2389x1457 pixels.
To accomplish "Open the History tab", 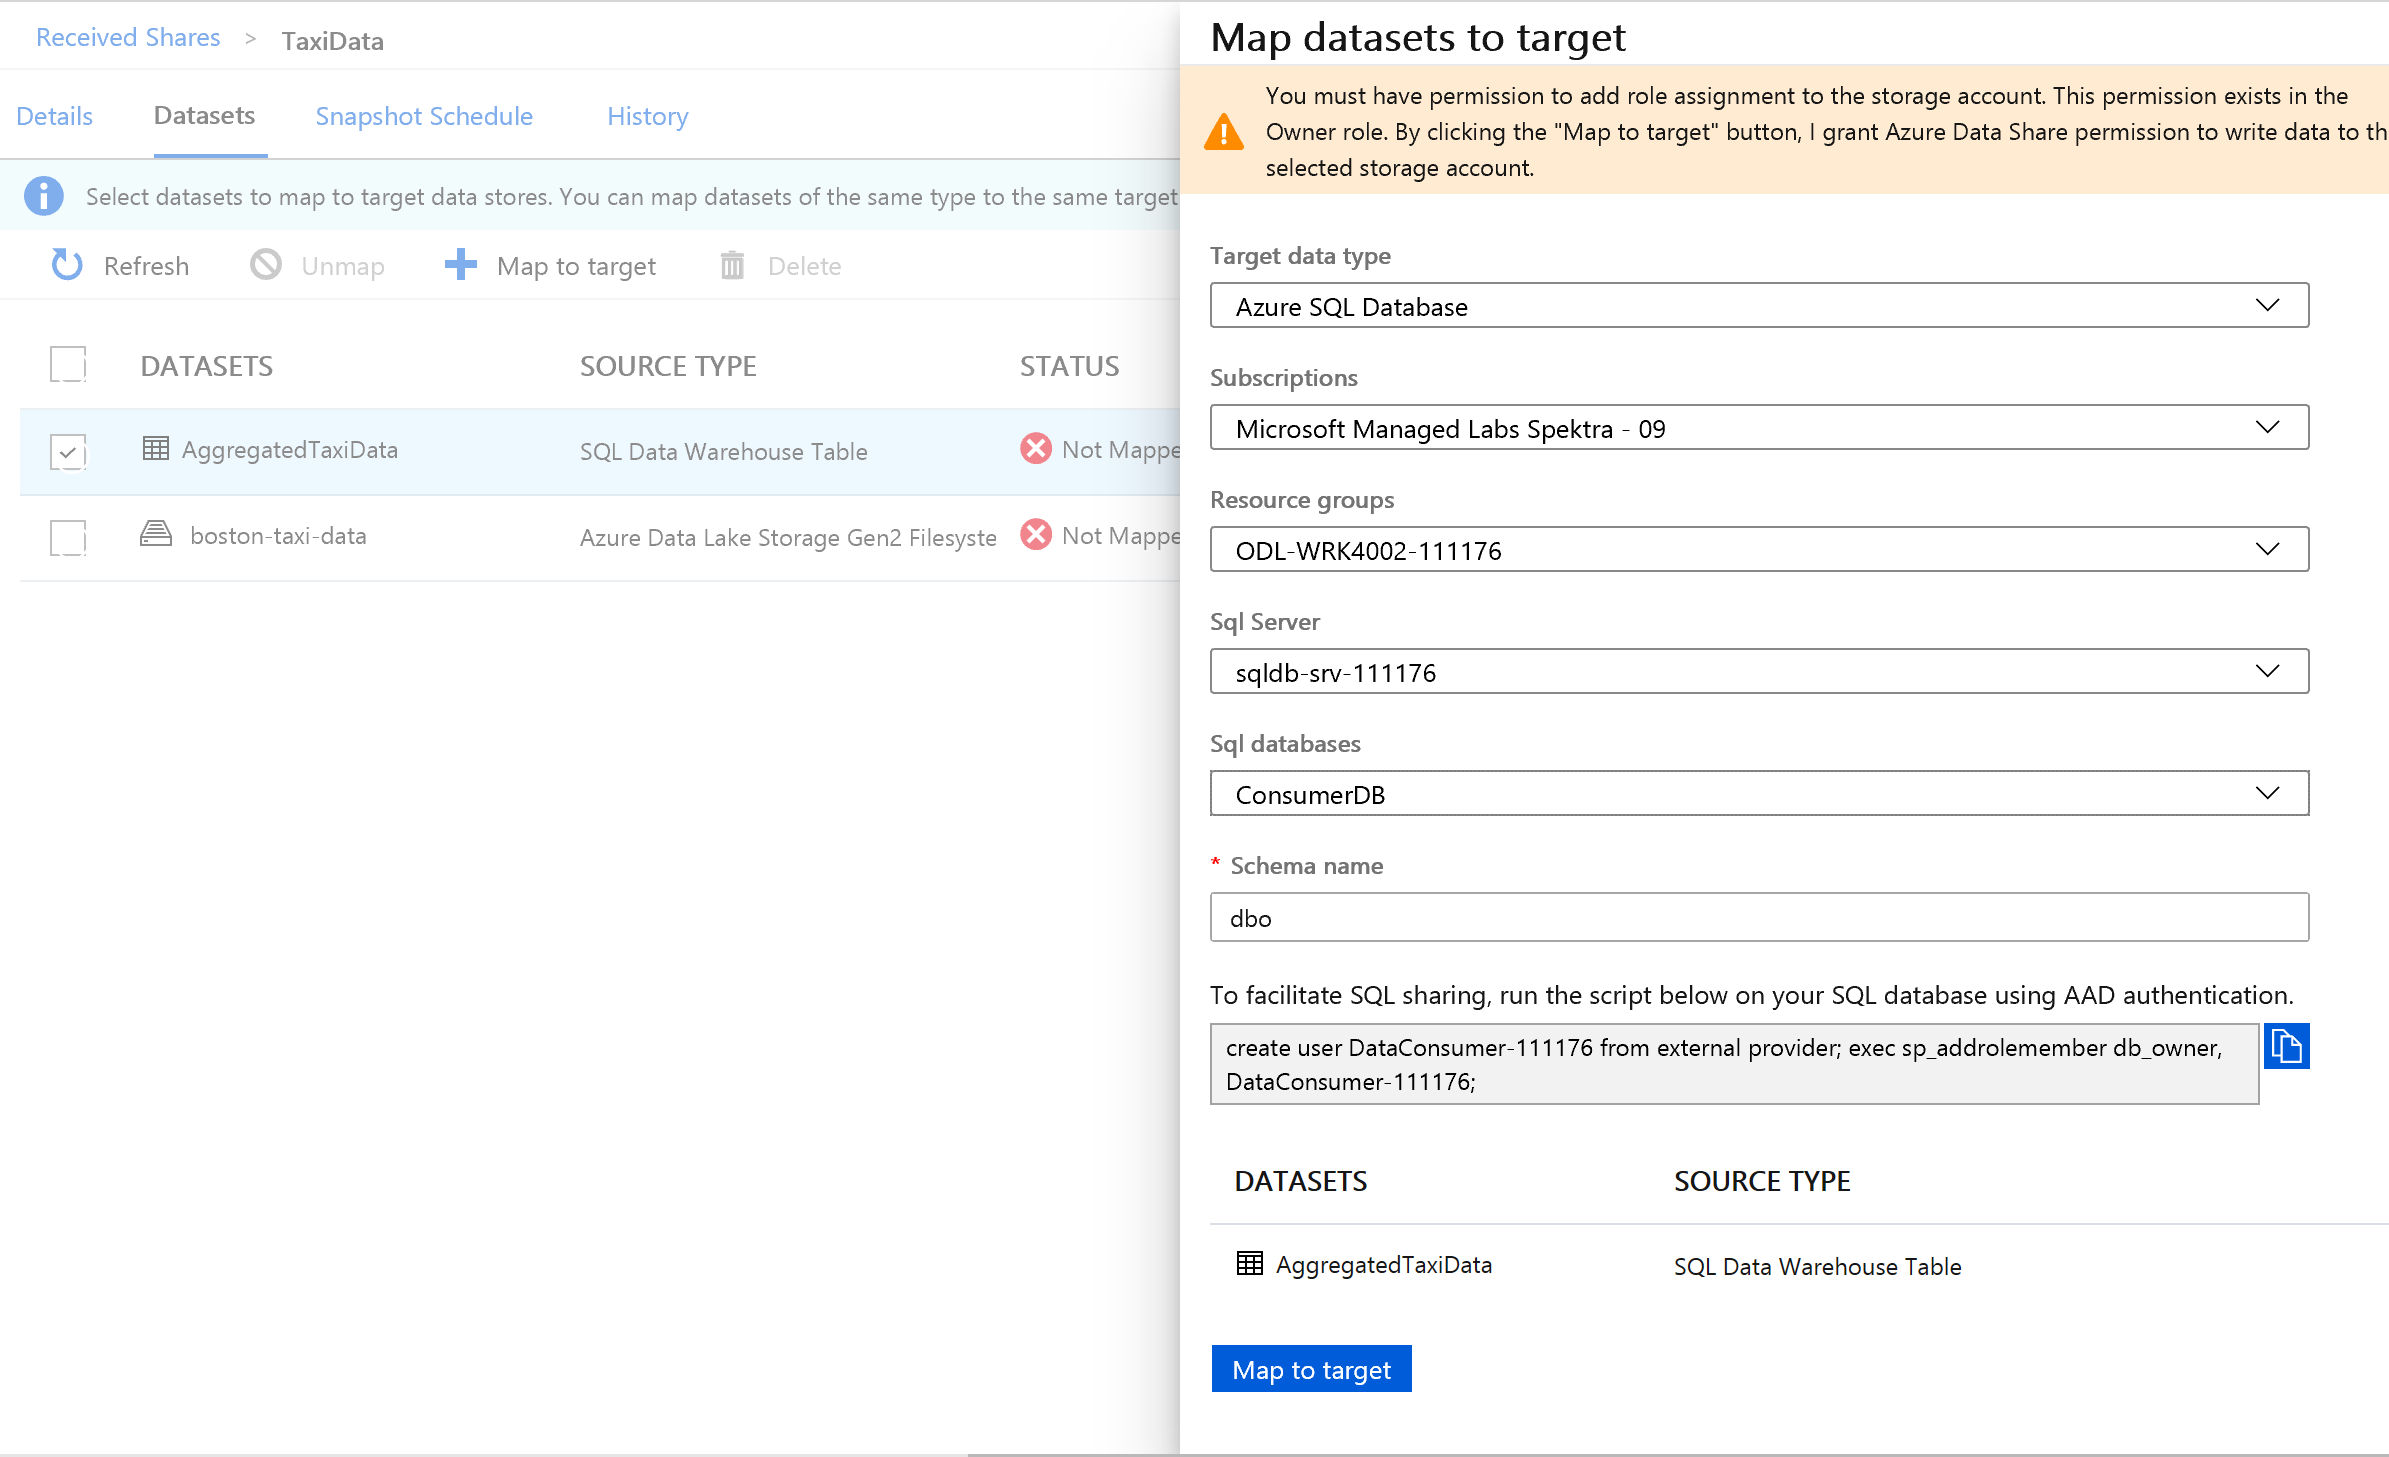I will pos(647,116).
